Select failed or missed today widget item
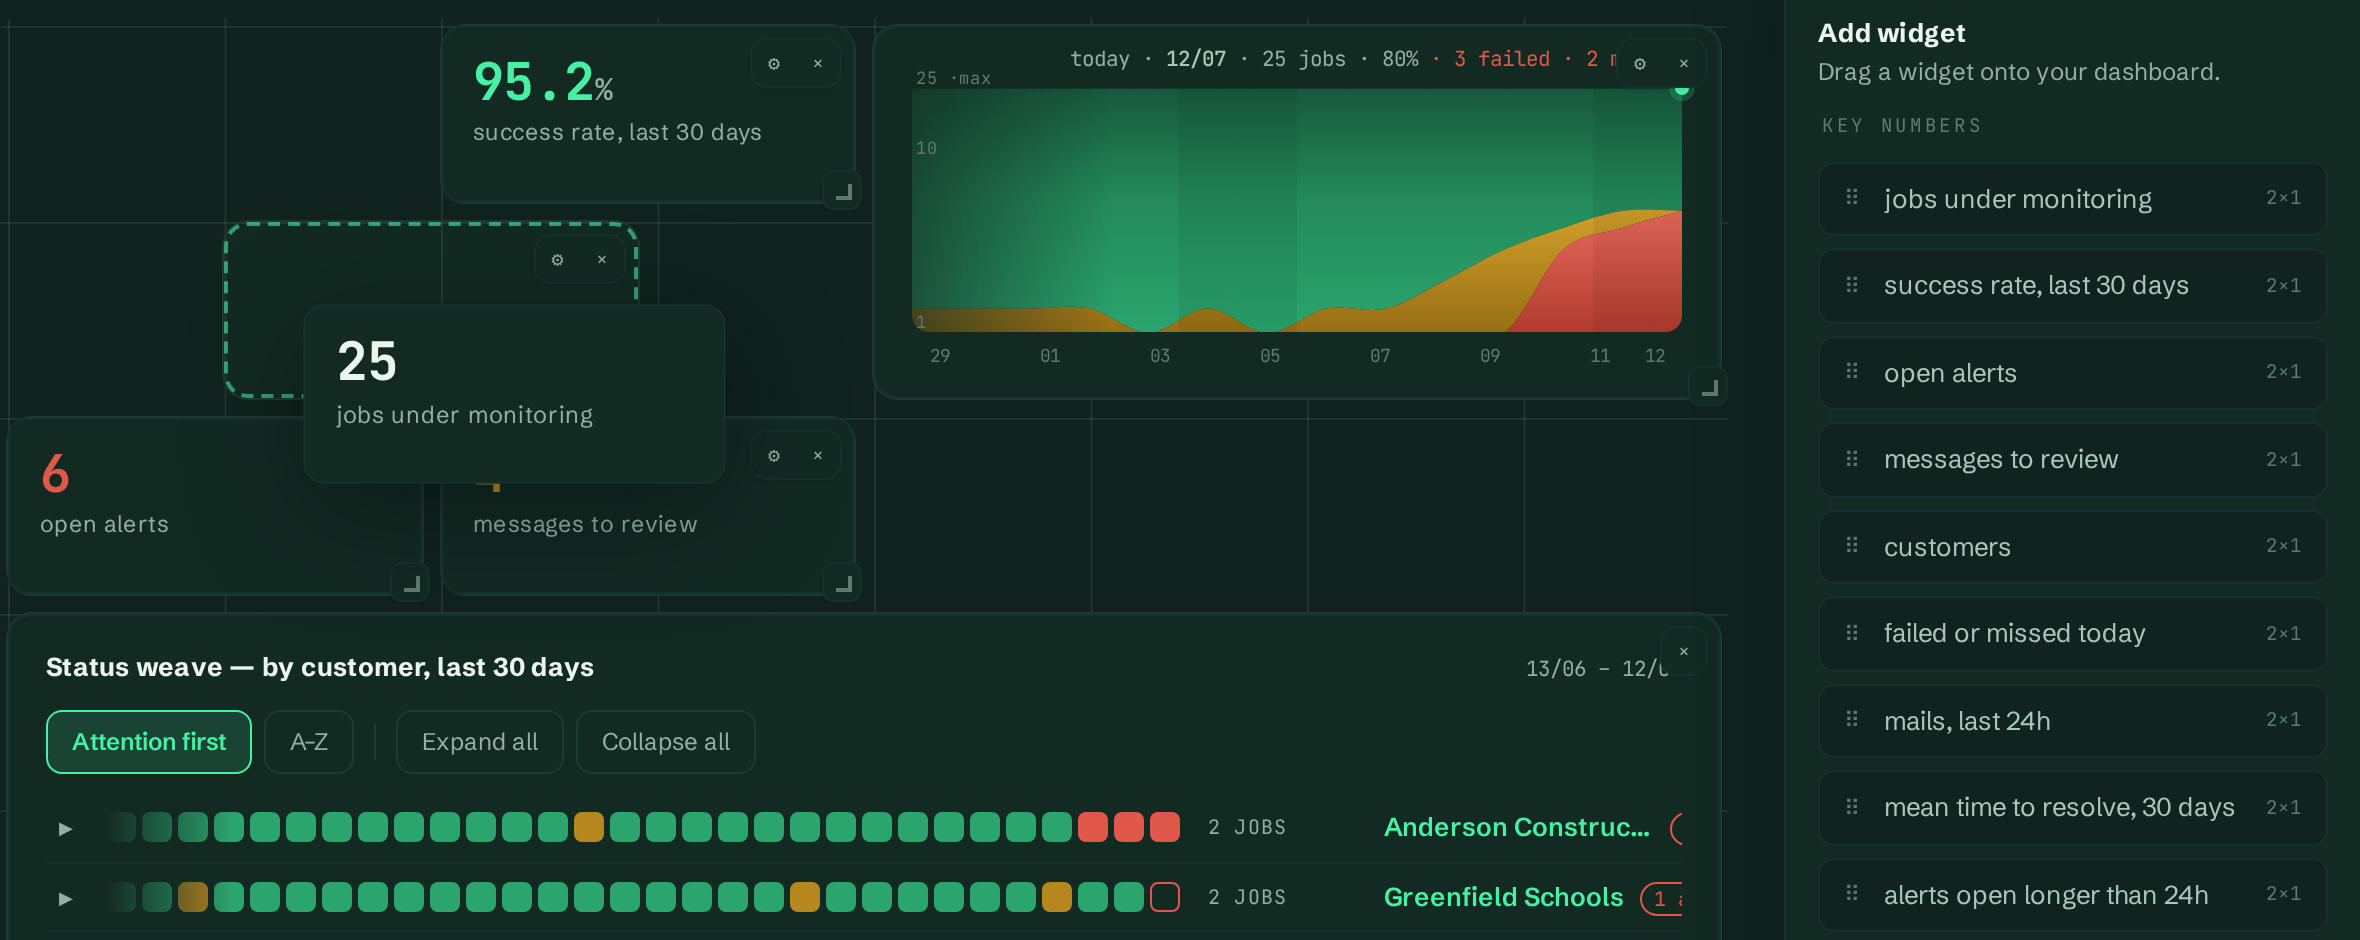This screenshot has width=2360, height=940. coord(2072,634)
